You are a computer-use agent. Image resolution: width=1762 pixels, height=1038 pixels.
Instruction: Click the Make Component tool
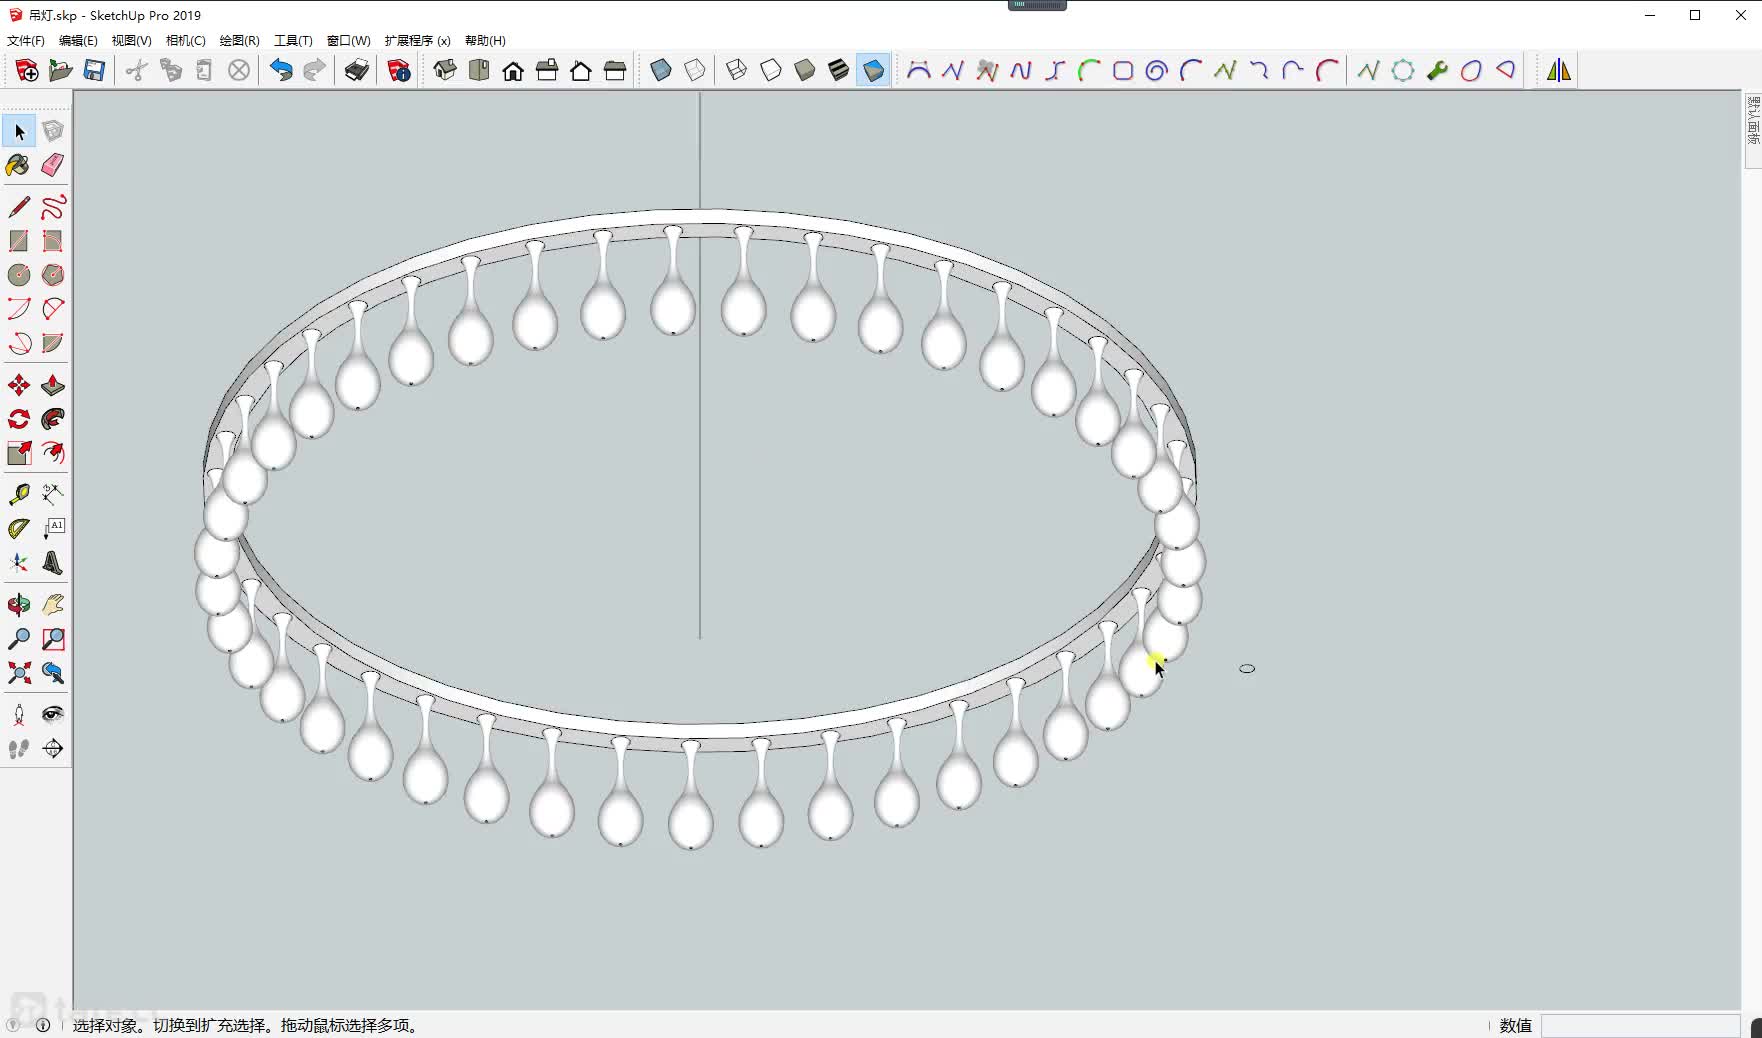(53, 131)
